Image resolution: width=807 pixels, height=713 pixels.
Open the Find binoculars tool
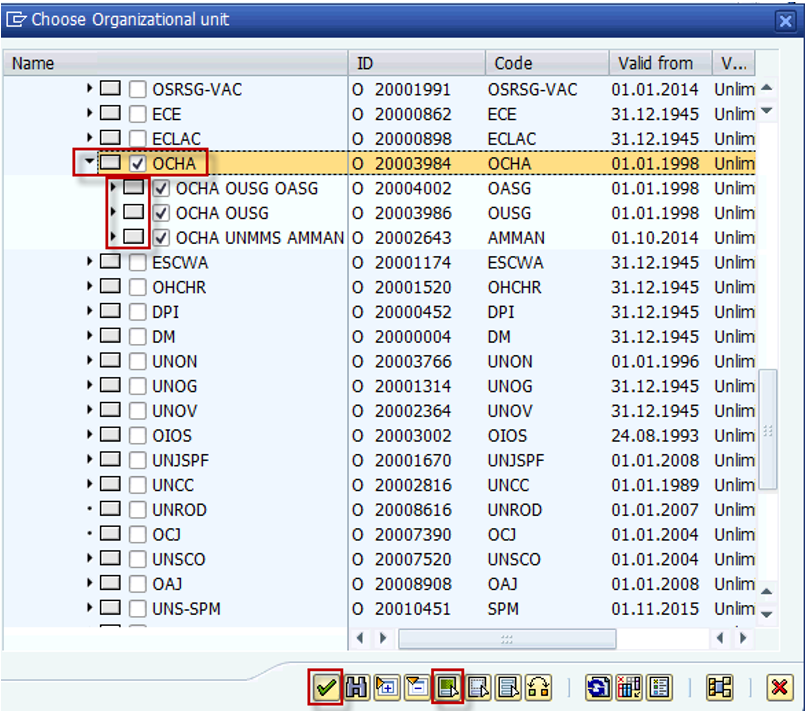[357, 687]
